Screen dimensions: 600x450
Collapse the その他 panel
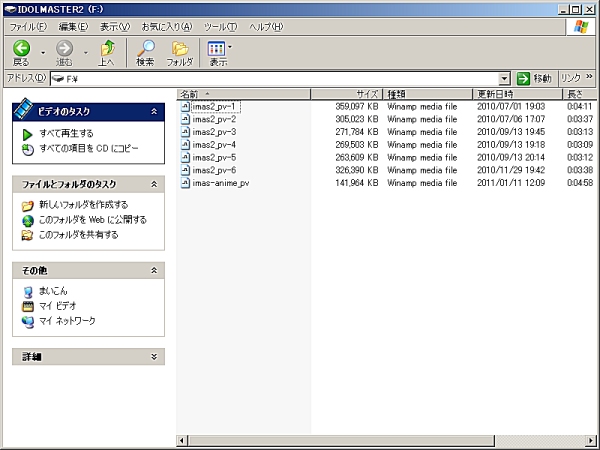click(154, 271)
